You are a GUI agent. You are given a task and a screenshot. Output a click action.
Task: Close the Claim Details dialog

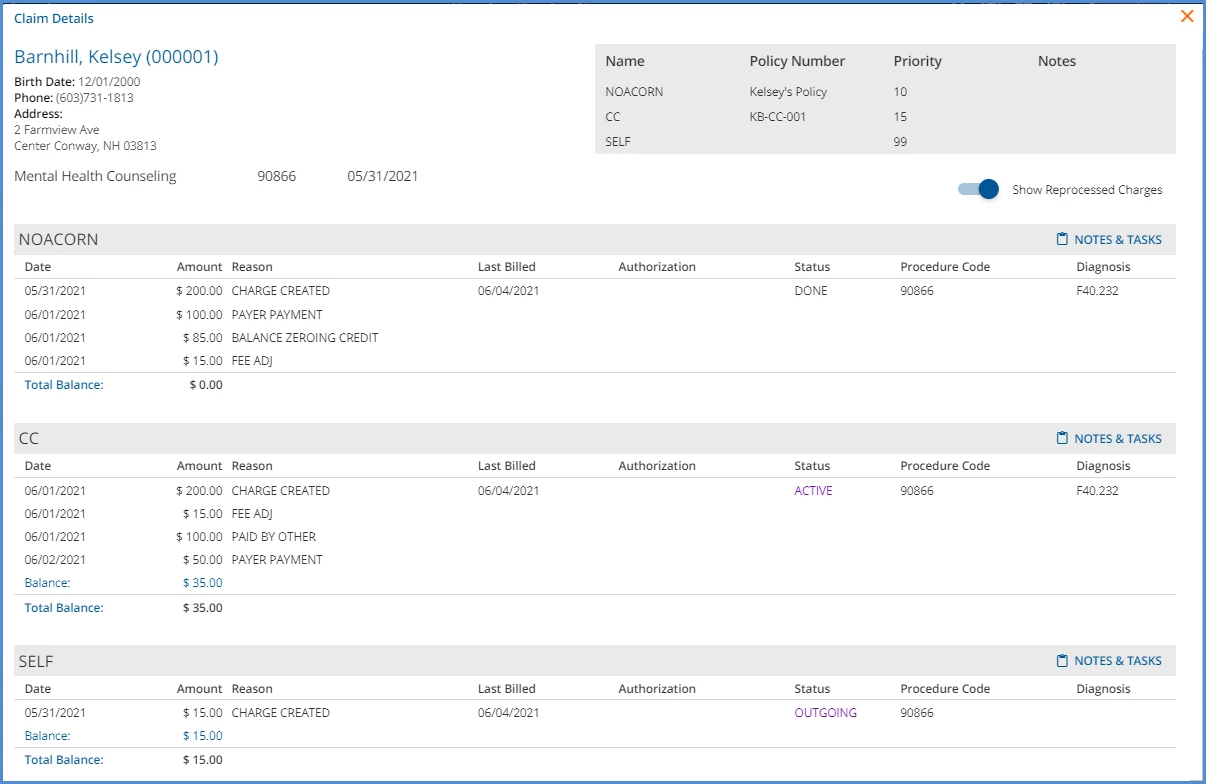1187,16
